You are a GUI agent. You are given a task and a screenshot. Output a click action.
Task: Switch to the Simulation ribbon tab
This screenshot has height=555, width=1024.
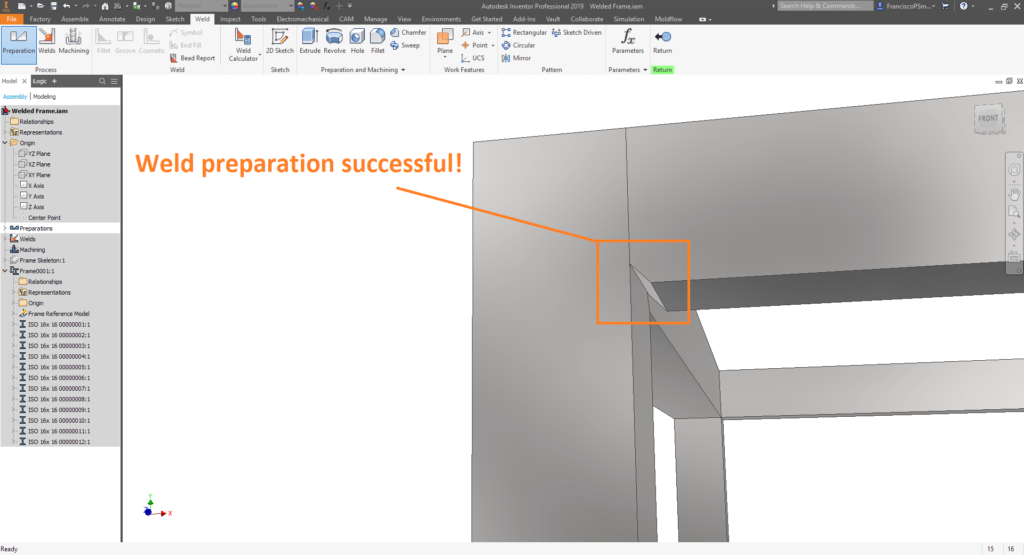point(628,19)
